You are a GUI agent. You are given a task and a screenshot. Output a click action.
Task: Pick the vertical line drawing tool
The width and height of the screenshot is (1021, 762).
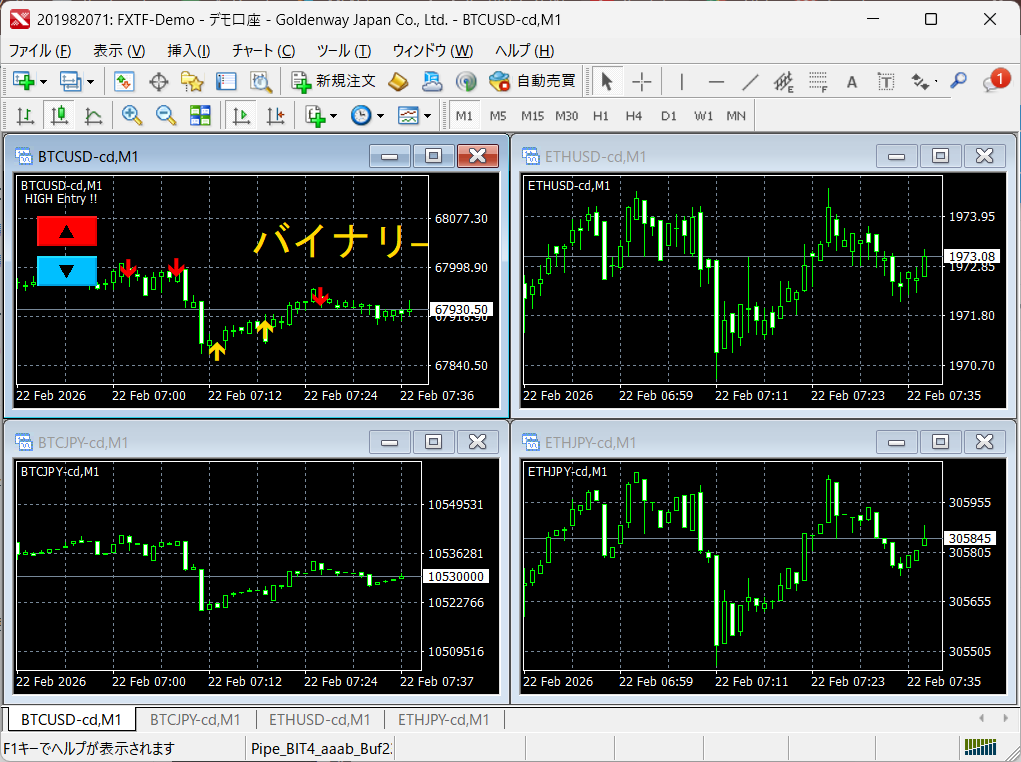tap(681, 81)
